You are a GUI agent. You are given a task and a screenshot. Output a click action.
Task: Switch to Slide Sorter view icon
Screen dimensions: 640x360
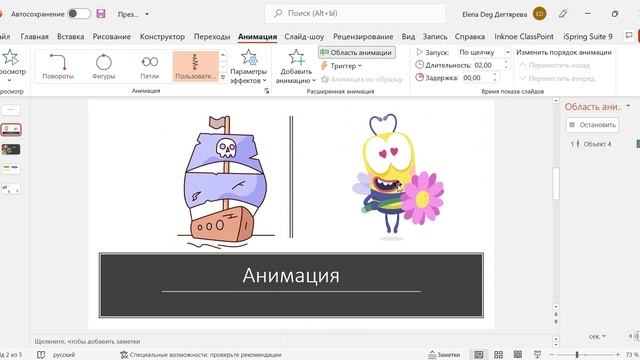[498, 355]
